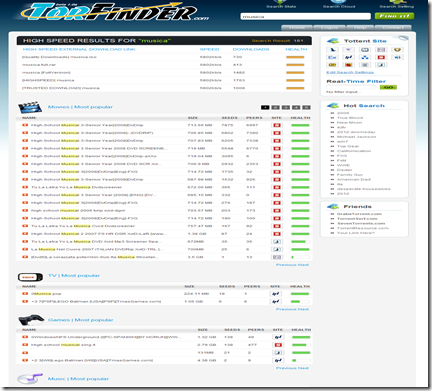Click download icon for 'NFS Underground 2' row
The height and width of the screenshot is (391, 432).
pyautogui.click(x=25, y=337)
